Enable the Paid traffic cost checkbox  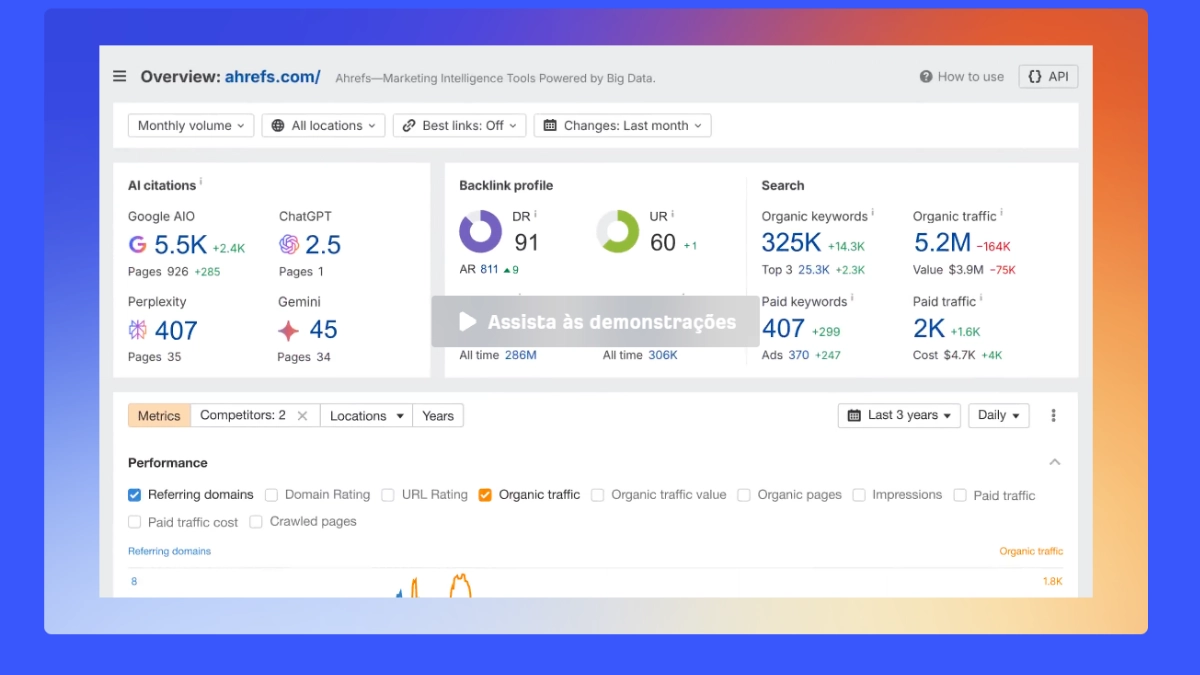point(135,522)
